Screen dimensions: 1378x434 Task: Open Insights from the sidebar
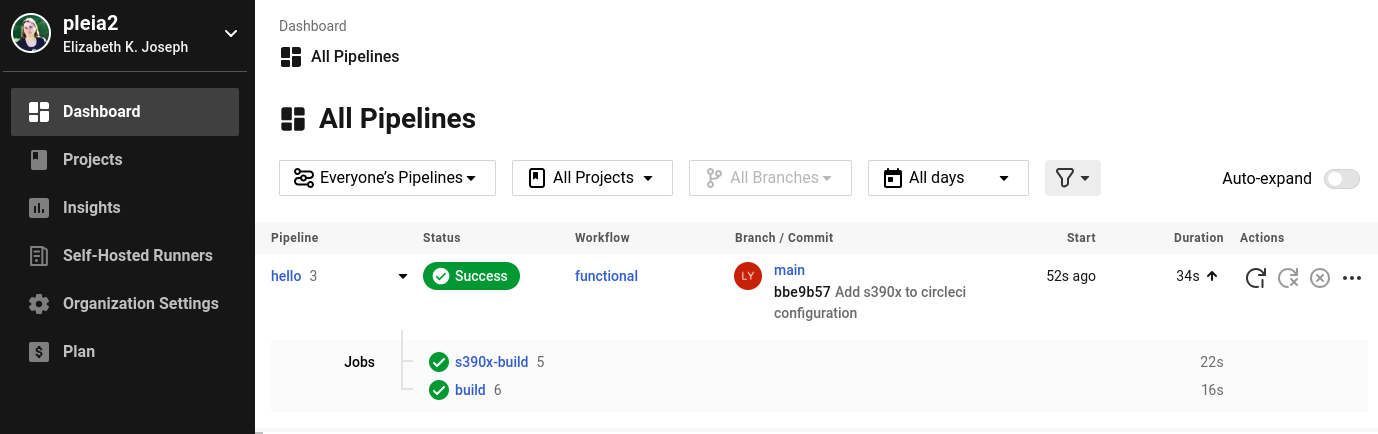pyautogui.click(x=91, y=208)
